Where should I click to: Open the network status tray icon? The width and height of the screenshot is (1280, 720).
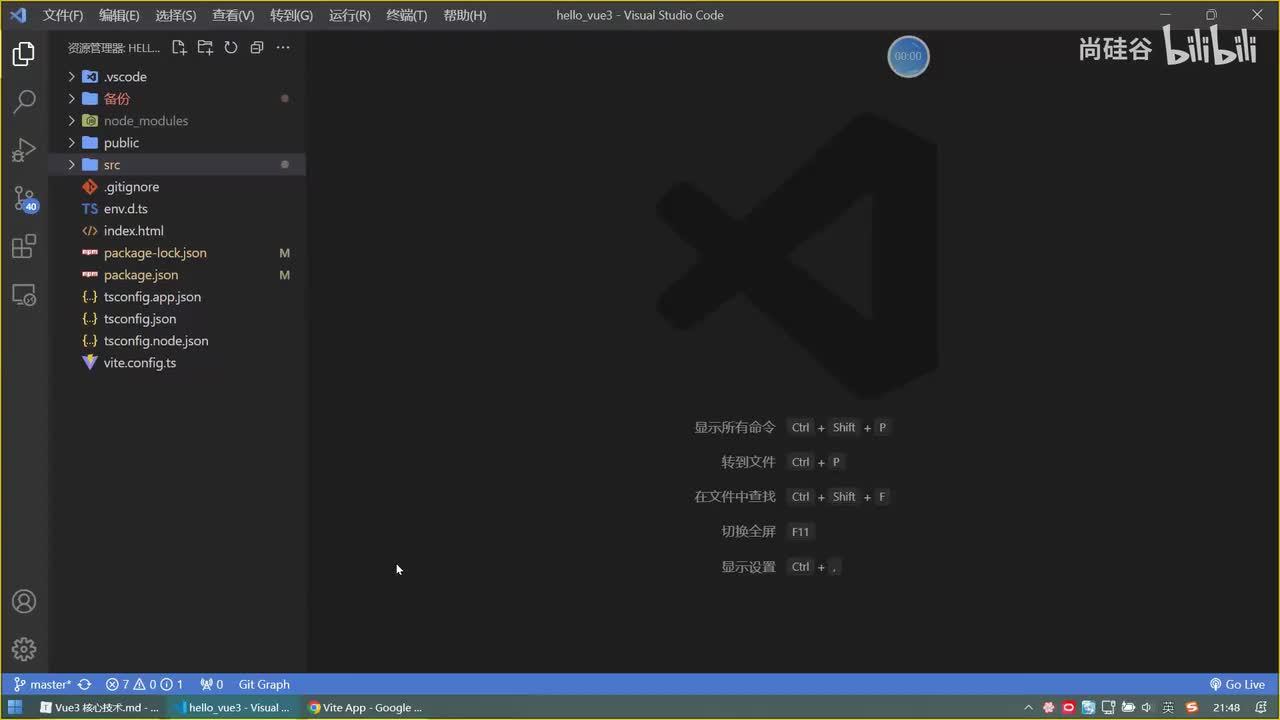[1107, 707]
